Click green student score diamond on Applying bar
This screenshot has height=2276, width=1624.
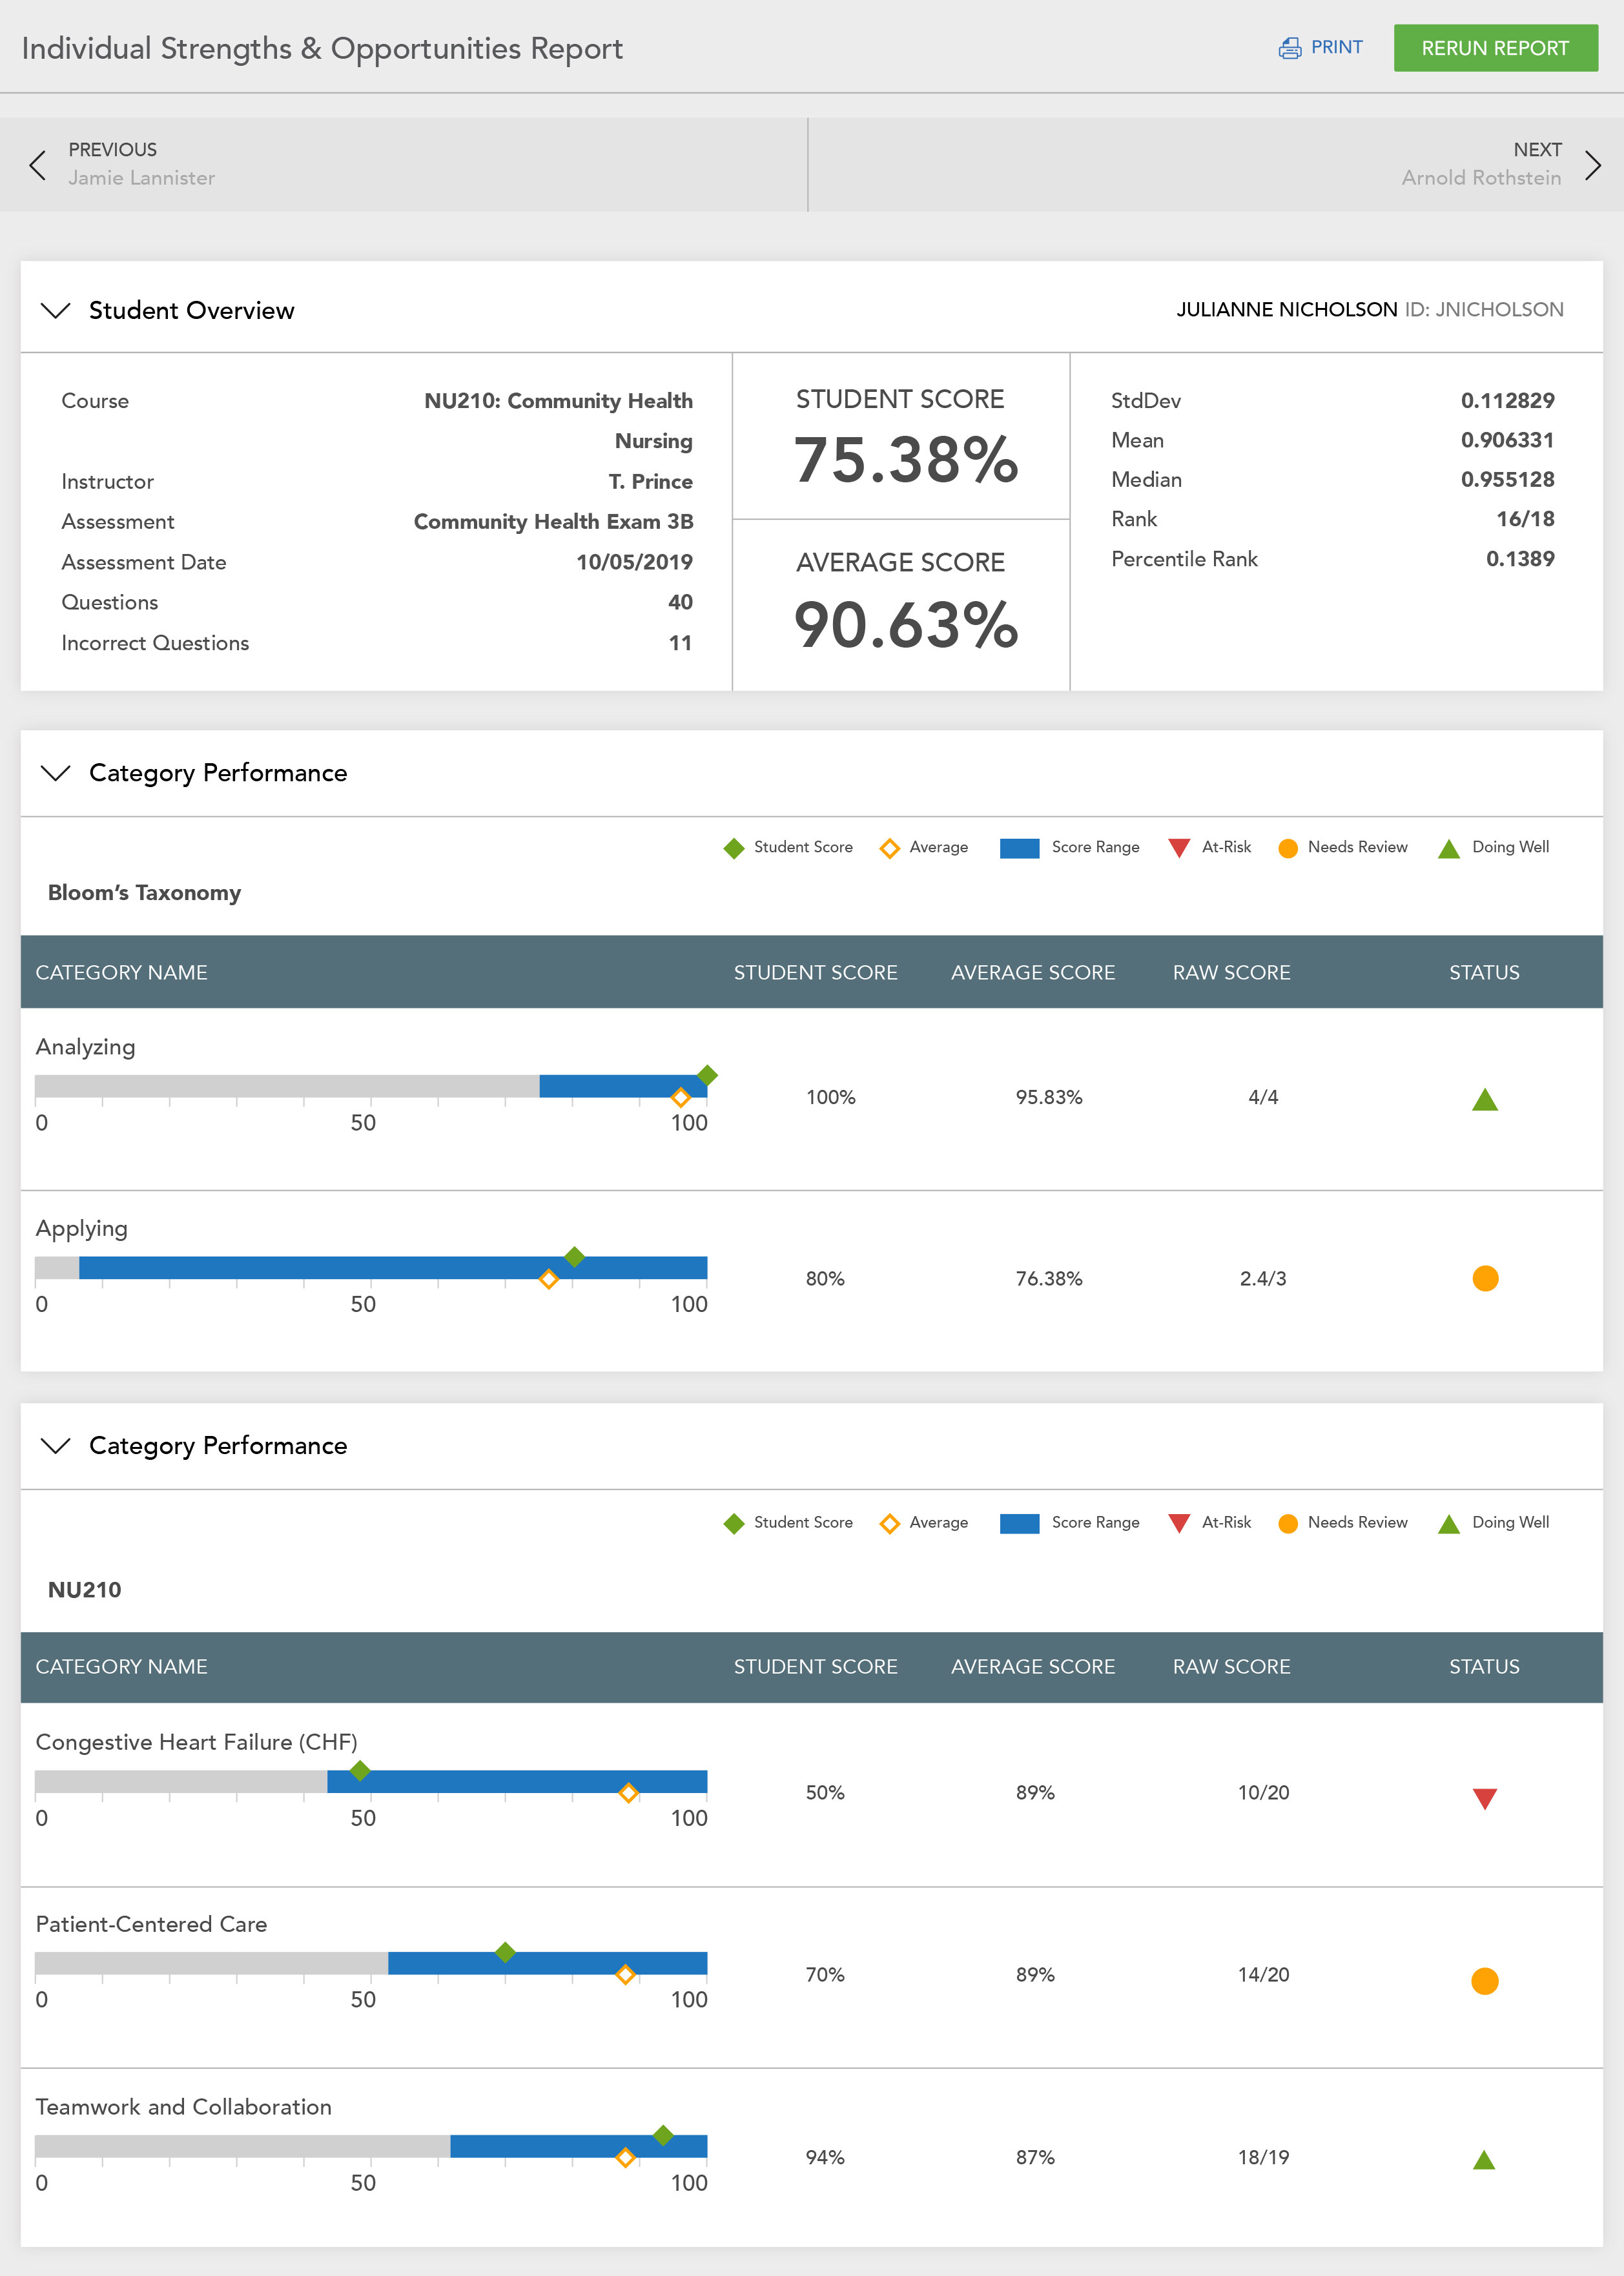click(x=574, y=1257)
